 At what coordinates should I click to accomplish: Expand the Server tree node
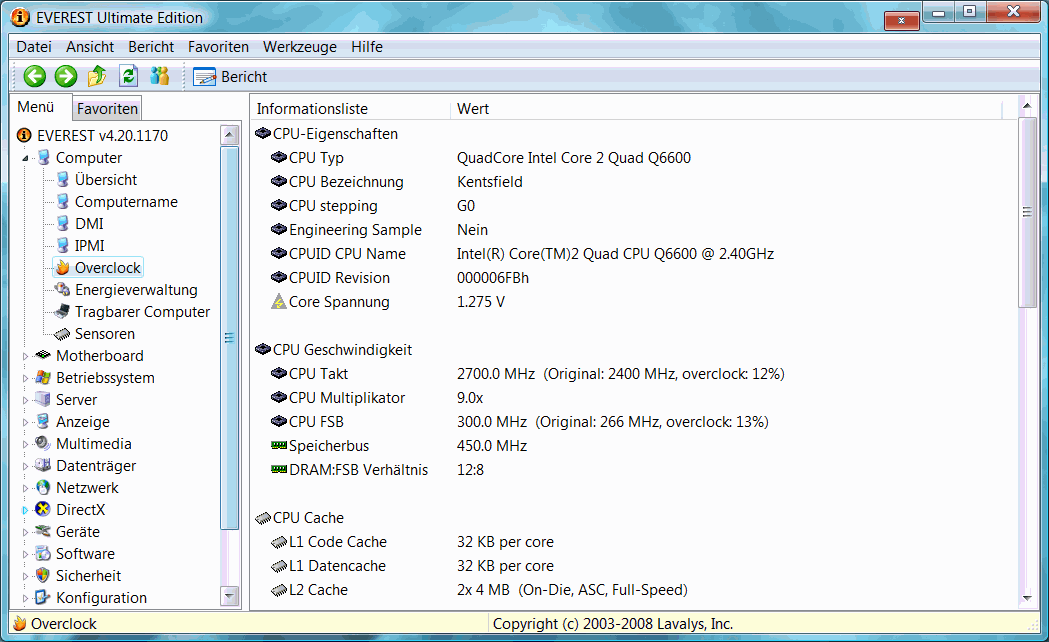(25, 401)
